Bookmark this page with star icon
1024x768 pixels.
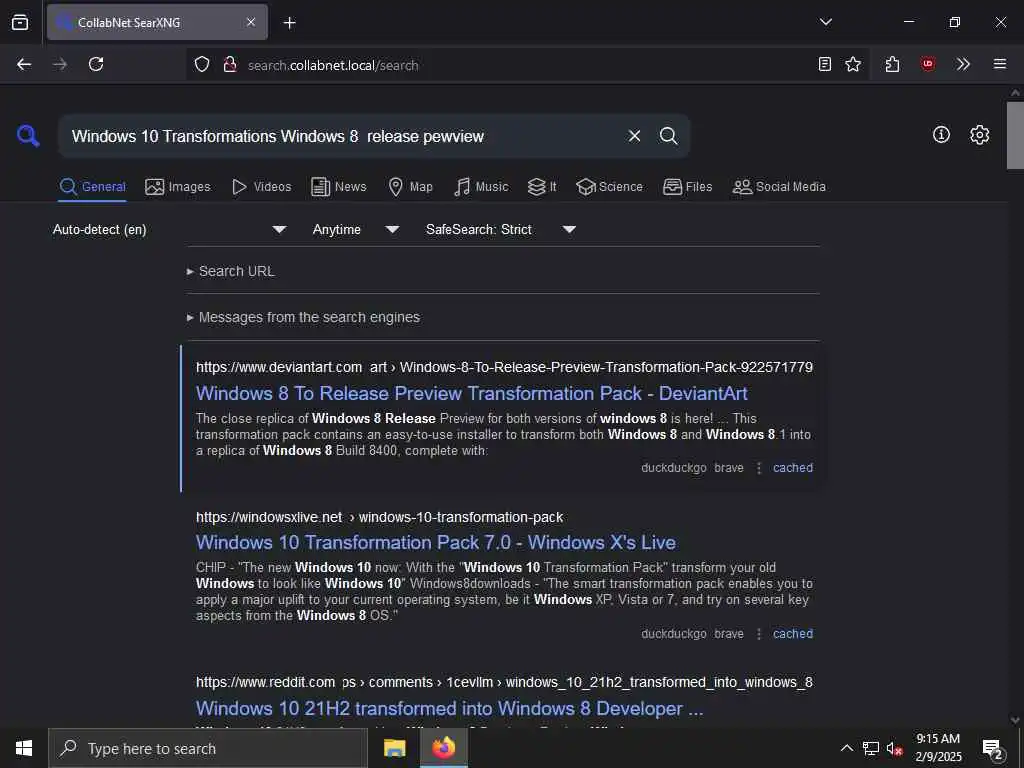[x=853, y=64]
